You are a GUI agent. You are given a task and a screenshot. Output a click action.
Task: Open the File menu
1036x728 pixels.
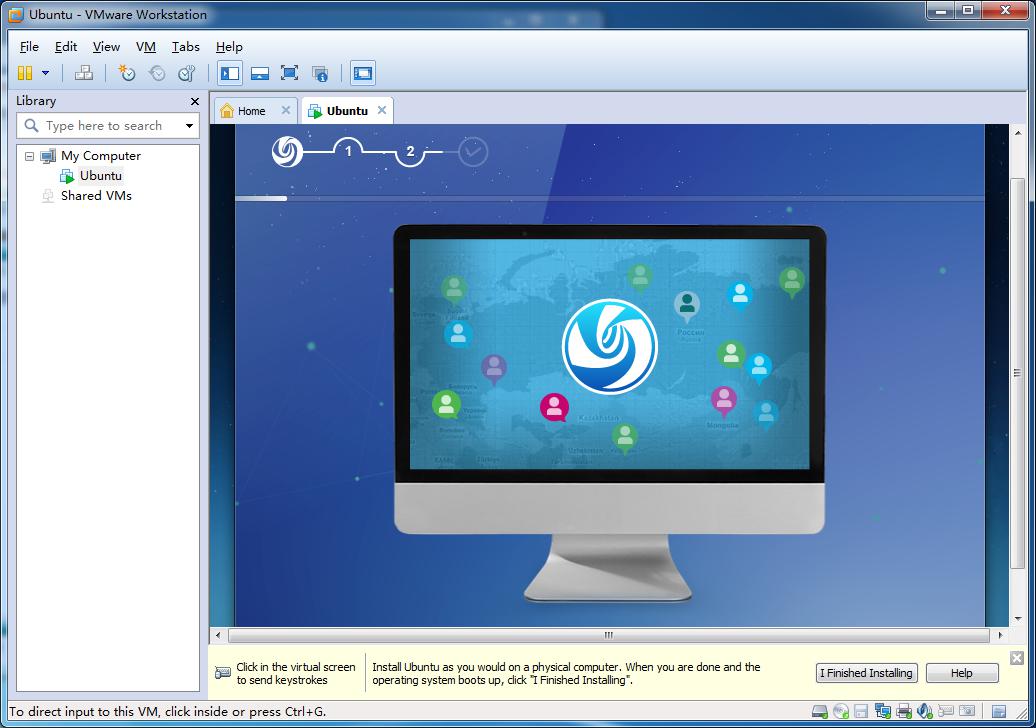29,47
